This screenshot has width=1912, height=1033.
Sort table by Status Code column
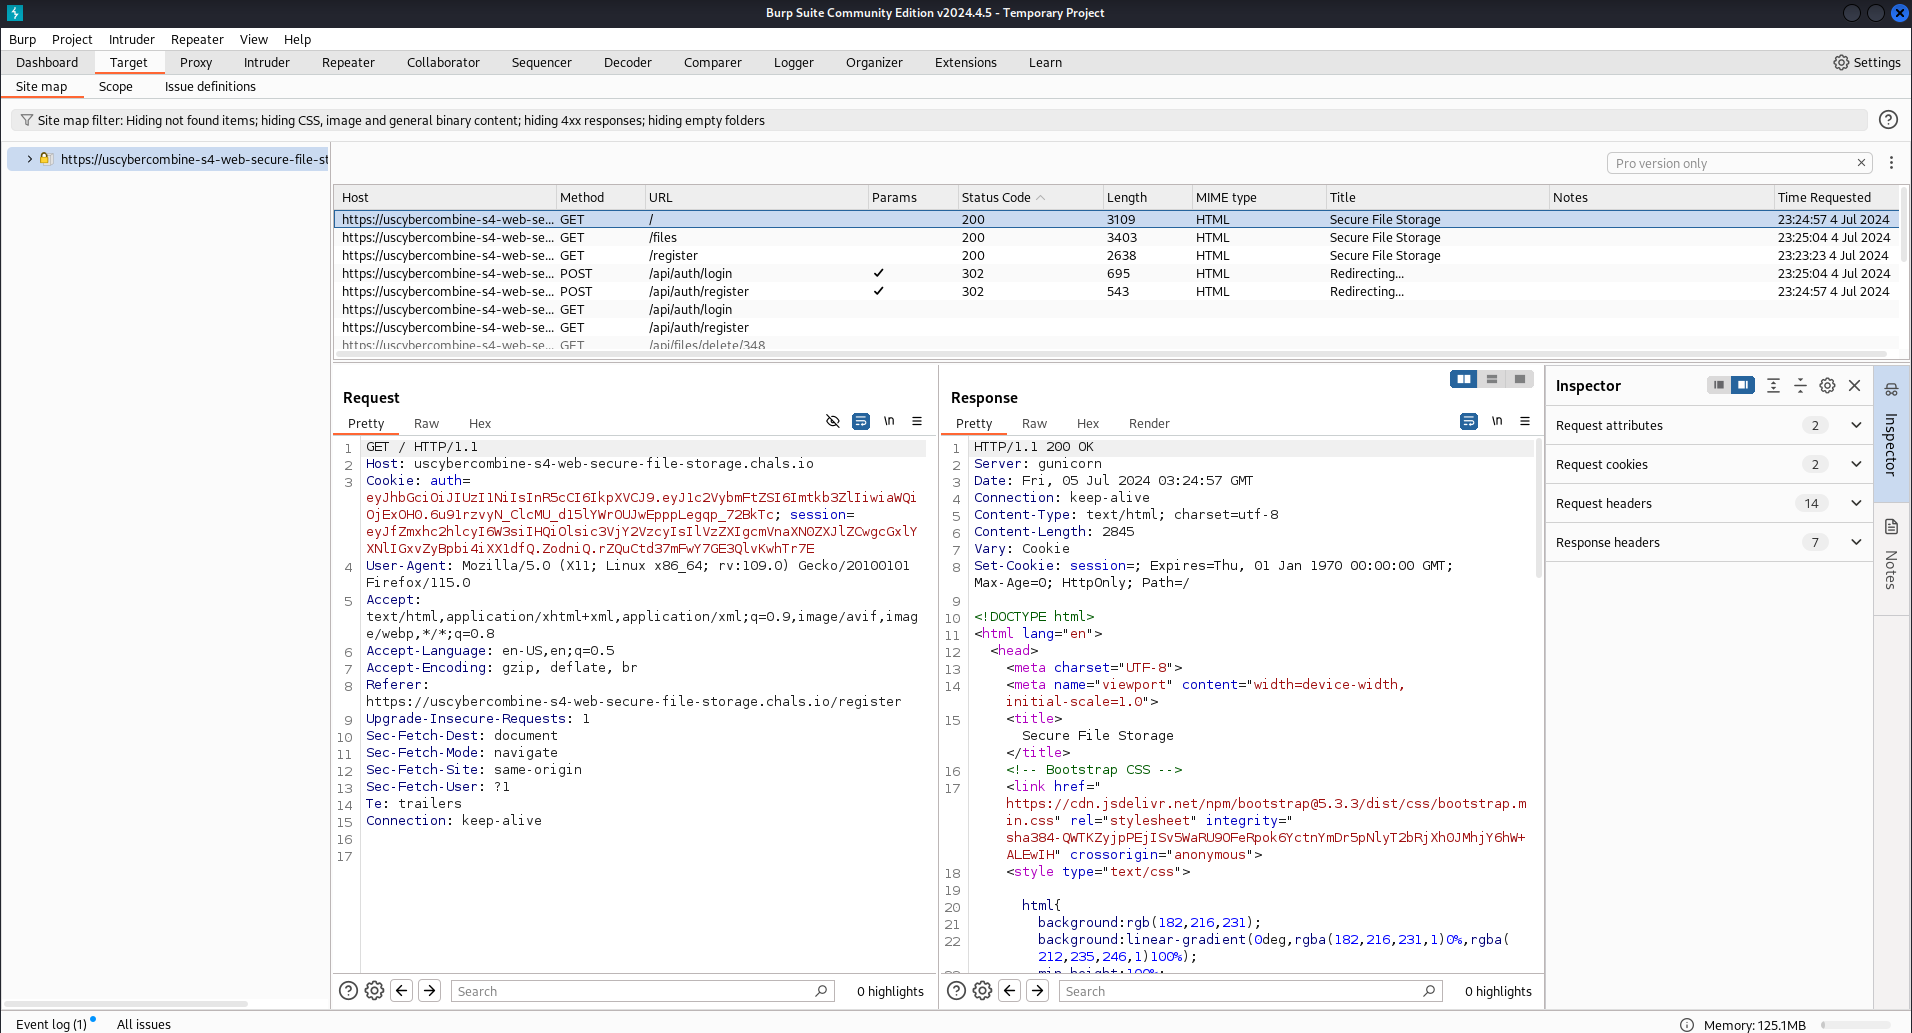1028,197
